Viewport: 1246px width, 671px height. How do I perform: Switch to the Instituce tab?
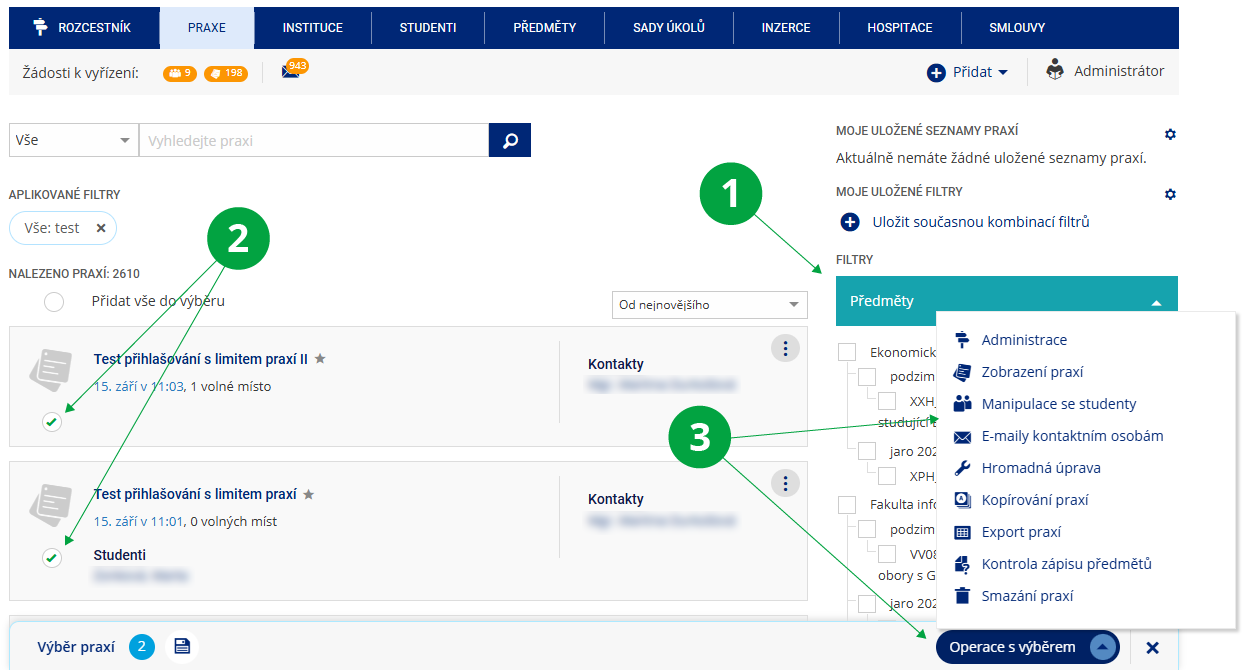(x=312, y=28)
